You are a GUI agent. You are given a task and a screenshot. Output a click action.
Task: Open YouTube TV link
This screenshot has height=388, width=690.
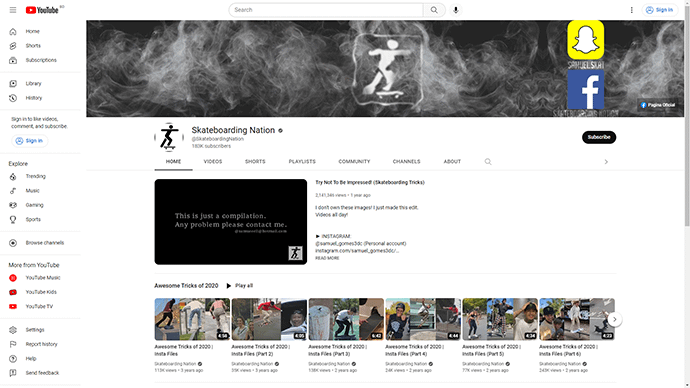40,307
